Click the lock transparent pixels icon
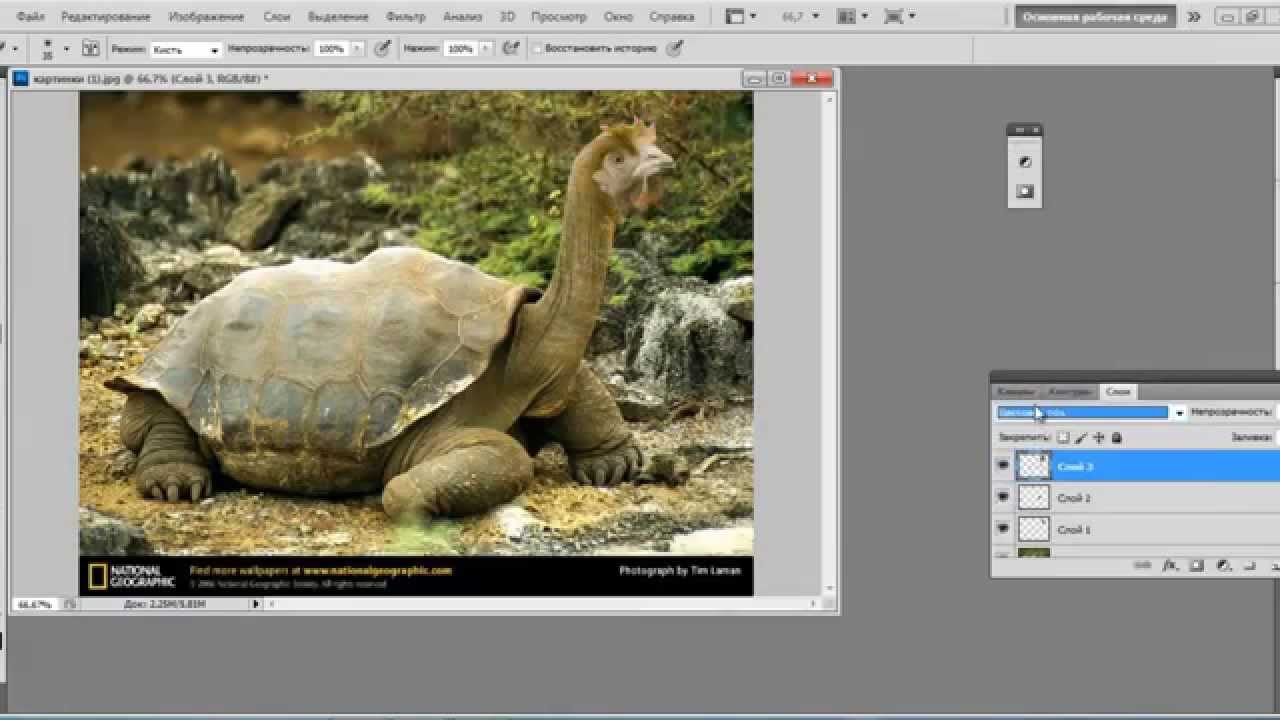 (x=1063, y=438)
